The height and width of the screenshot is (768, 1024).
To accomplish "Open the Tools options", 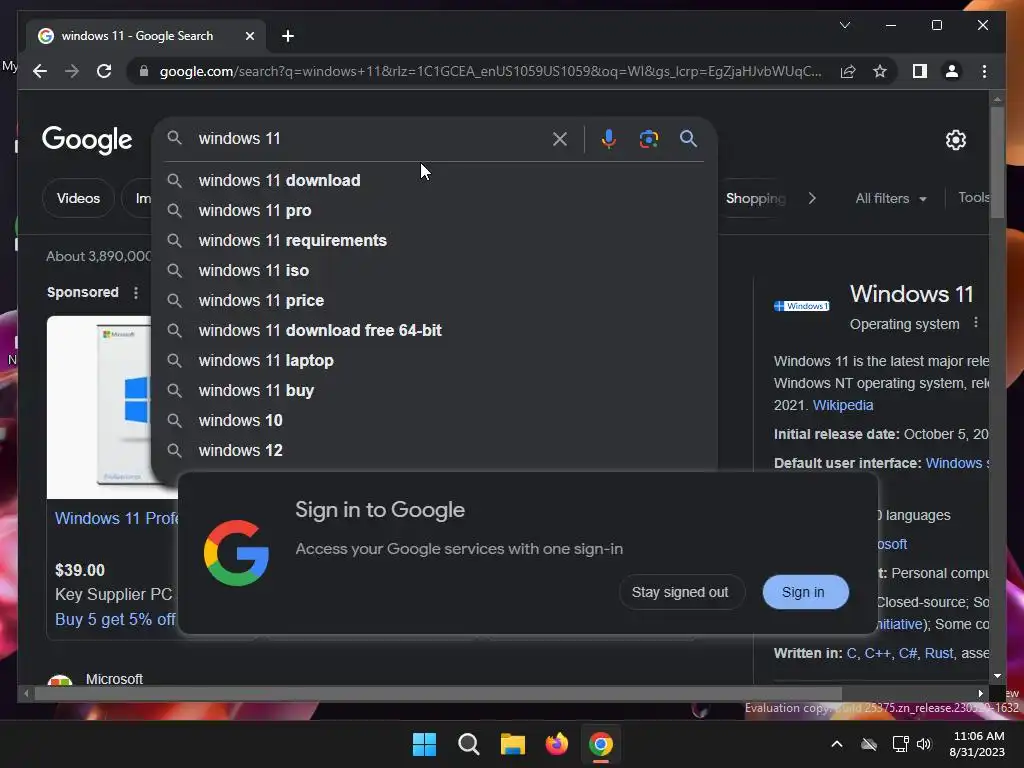I will pyautogui.click(x=973, y=197).
